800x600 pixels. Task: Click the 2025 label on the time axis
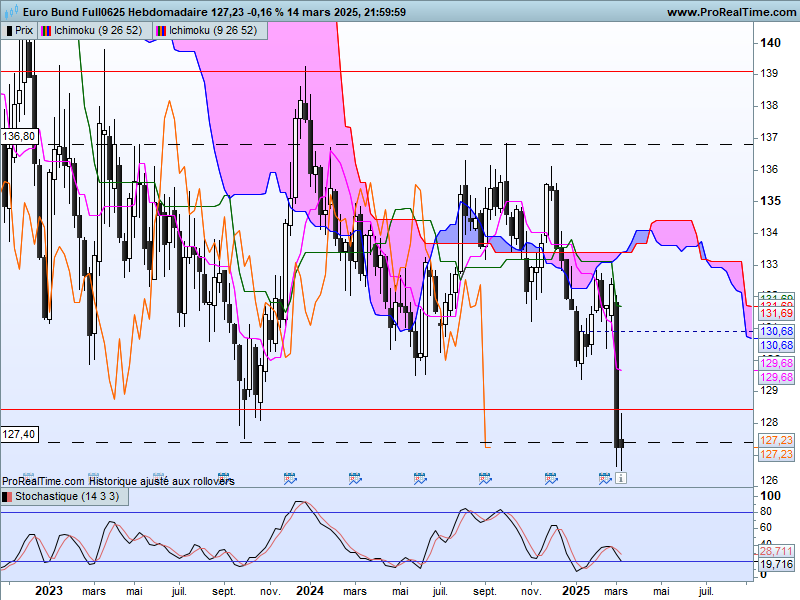(576, 591)
